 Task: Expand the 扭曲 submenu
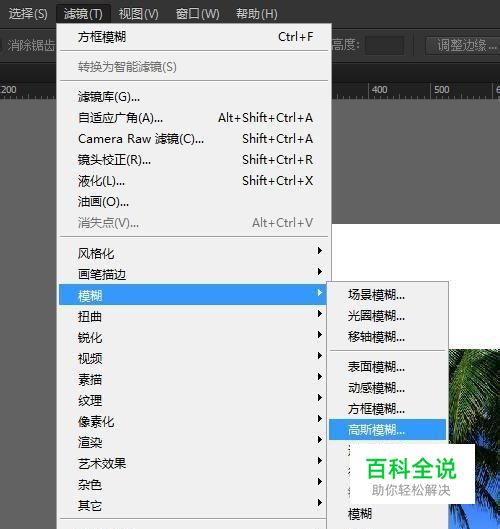coord(193,316)
